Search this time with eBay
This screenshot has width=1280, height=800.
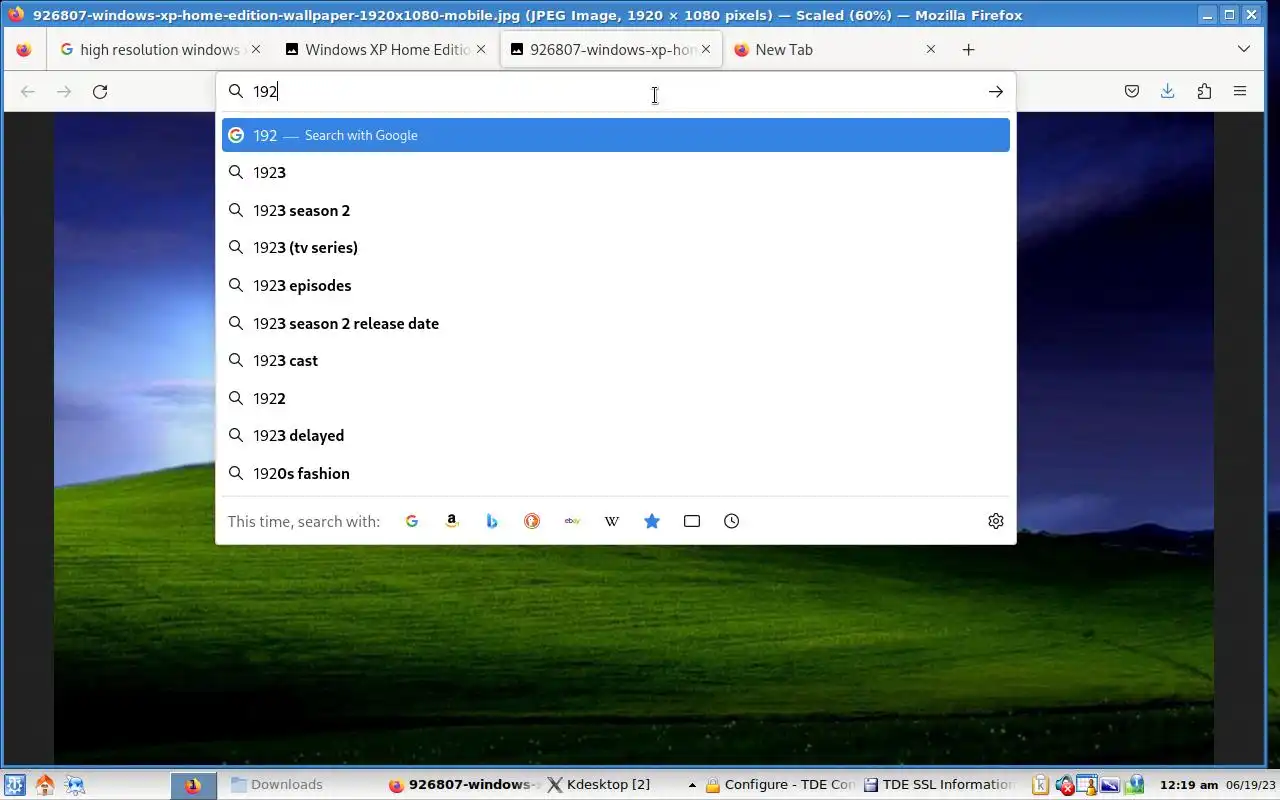click(572, 521)
